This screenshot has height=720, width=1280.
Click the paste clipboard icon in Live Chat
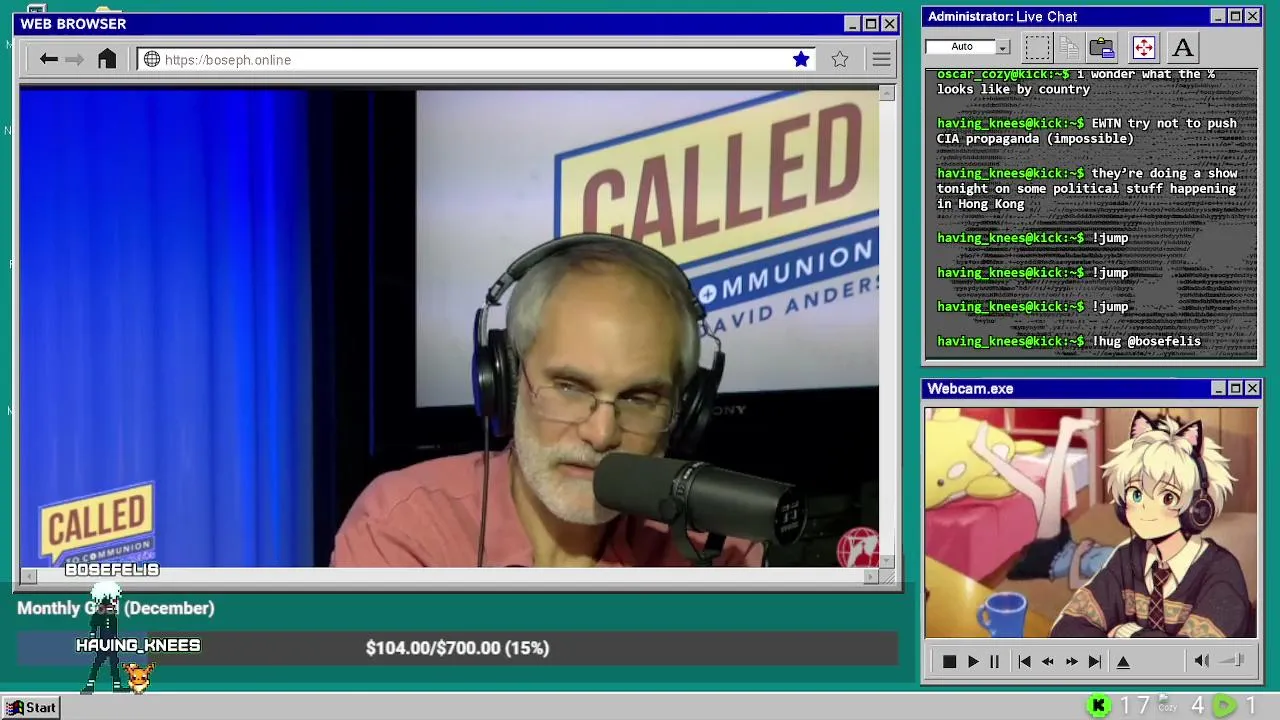click(1102, 47)
